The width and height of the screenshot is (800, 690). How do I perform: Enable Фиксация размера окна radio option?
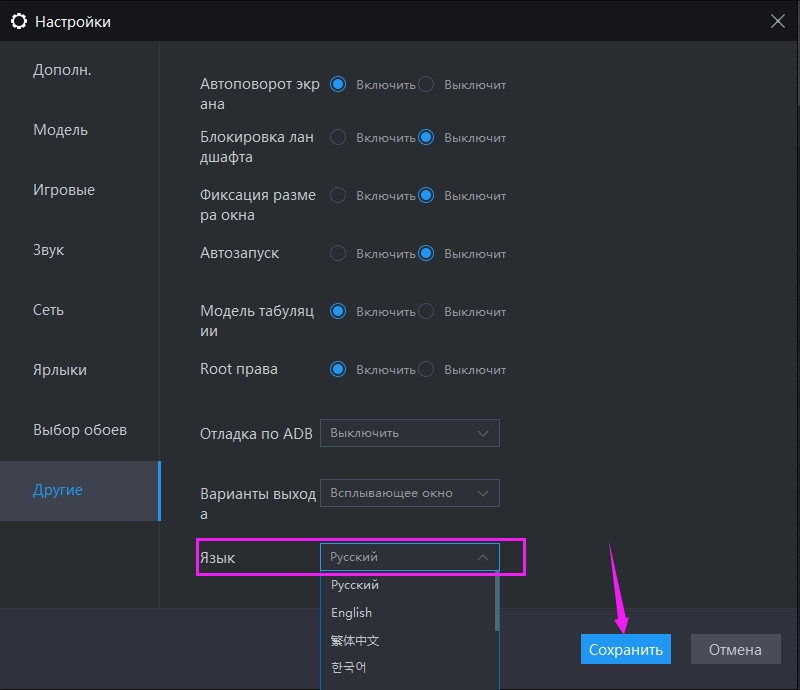338,195
